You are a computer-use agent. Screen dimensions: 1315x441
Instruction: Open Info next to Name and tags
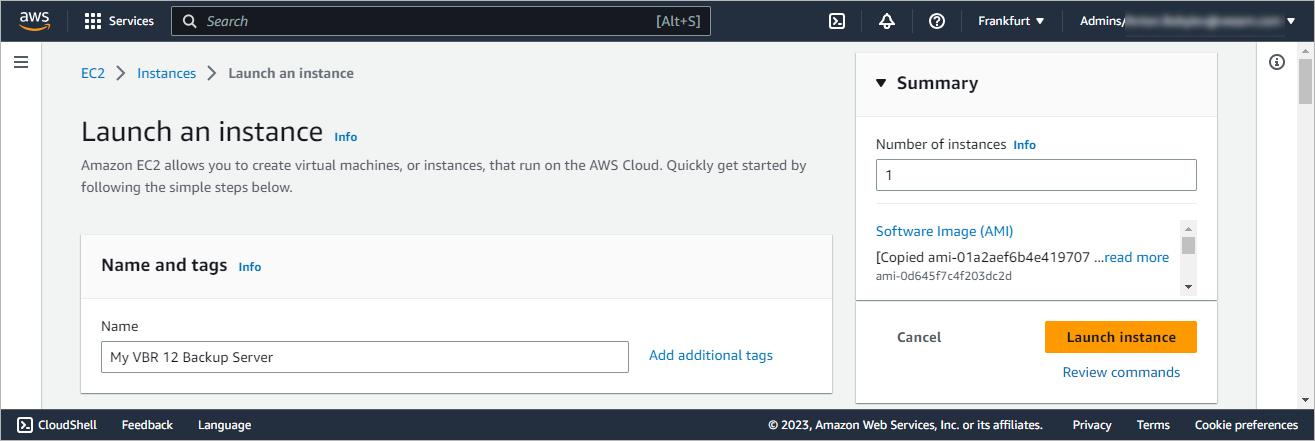point(250,267)
